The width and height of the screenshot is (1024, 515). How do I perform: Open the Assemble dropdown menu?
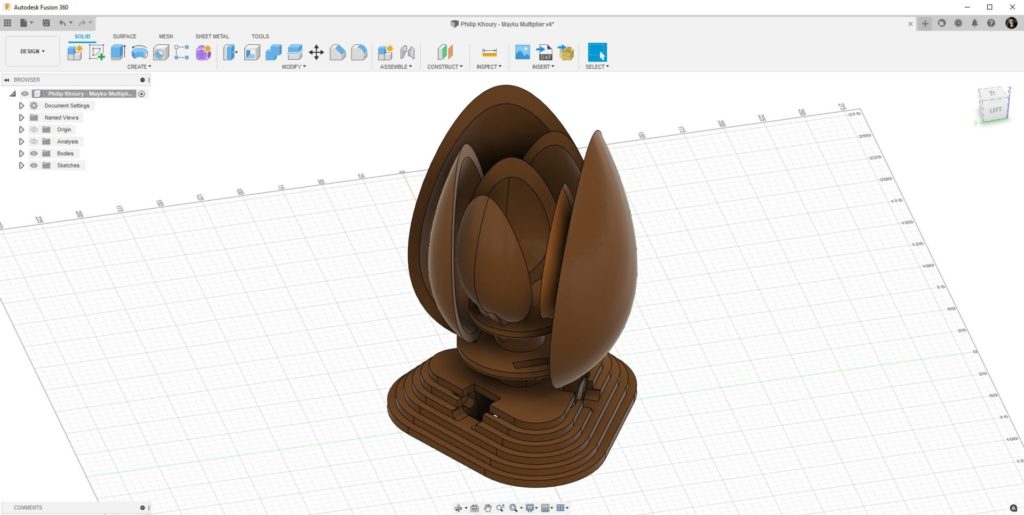point(396,67)
